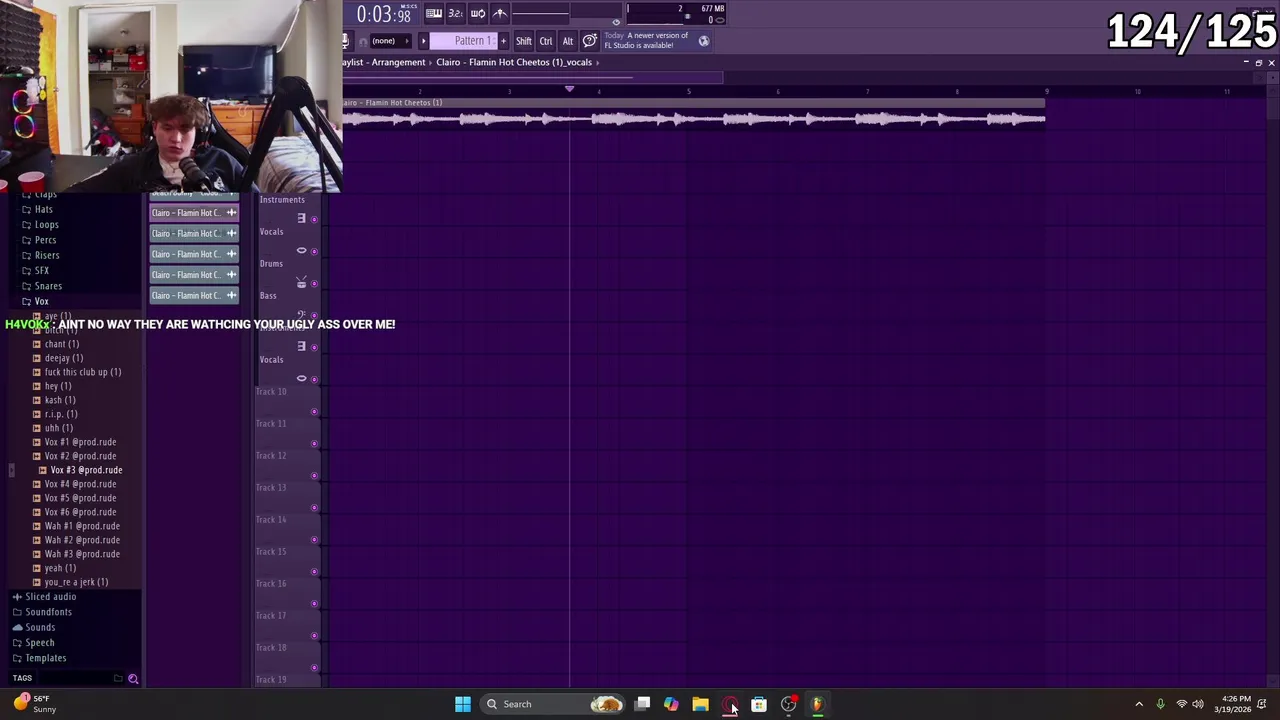Click the Bass track clef icon

(301, 315)
